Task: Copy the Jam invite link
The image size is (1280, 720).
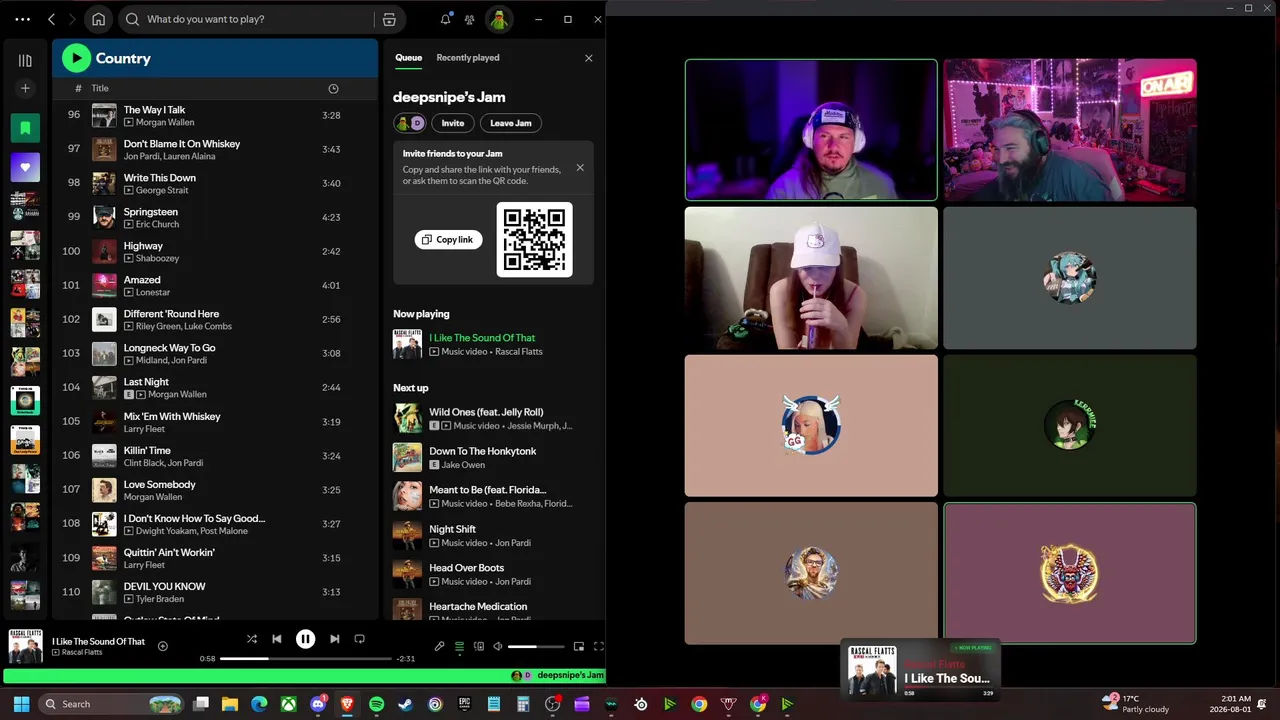Action: pyautogui.click(x=448, y=239)
